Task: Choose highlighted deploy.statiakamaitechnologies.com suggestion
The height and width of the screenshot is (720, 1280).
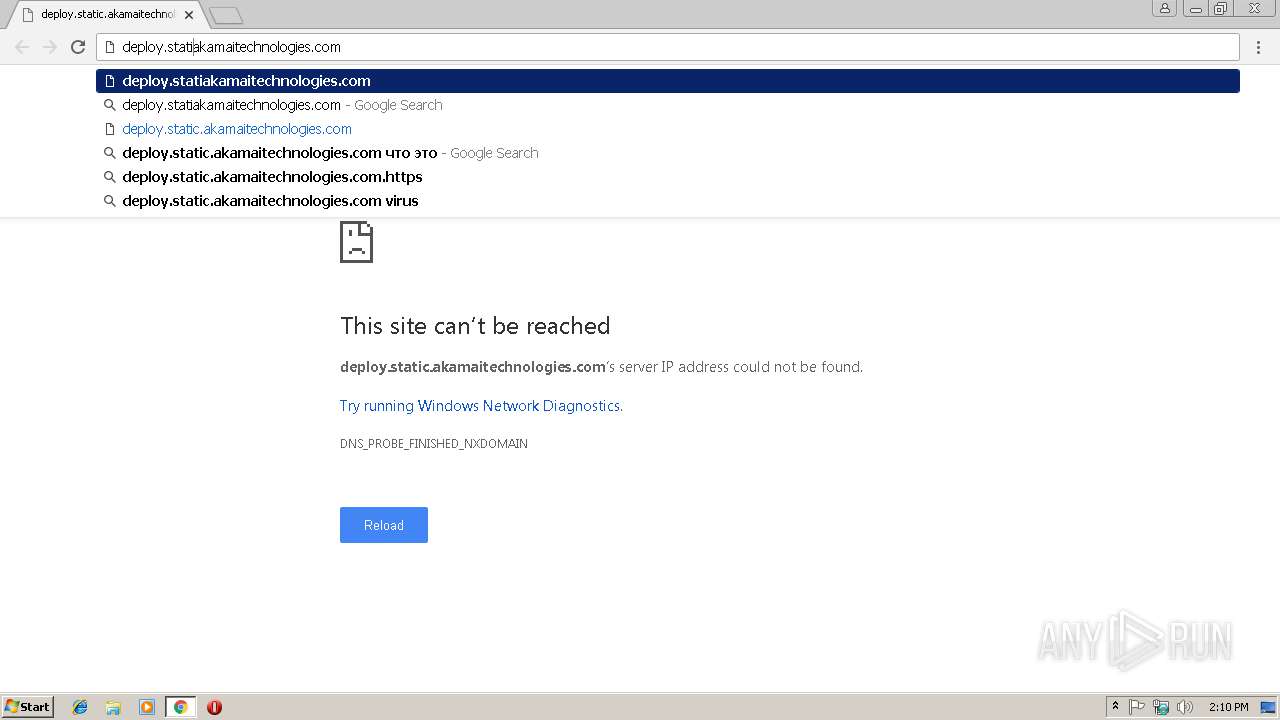Action: click(x=668, y=81)
